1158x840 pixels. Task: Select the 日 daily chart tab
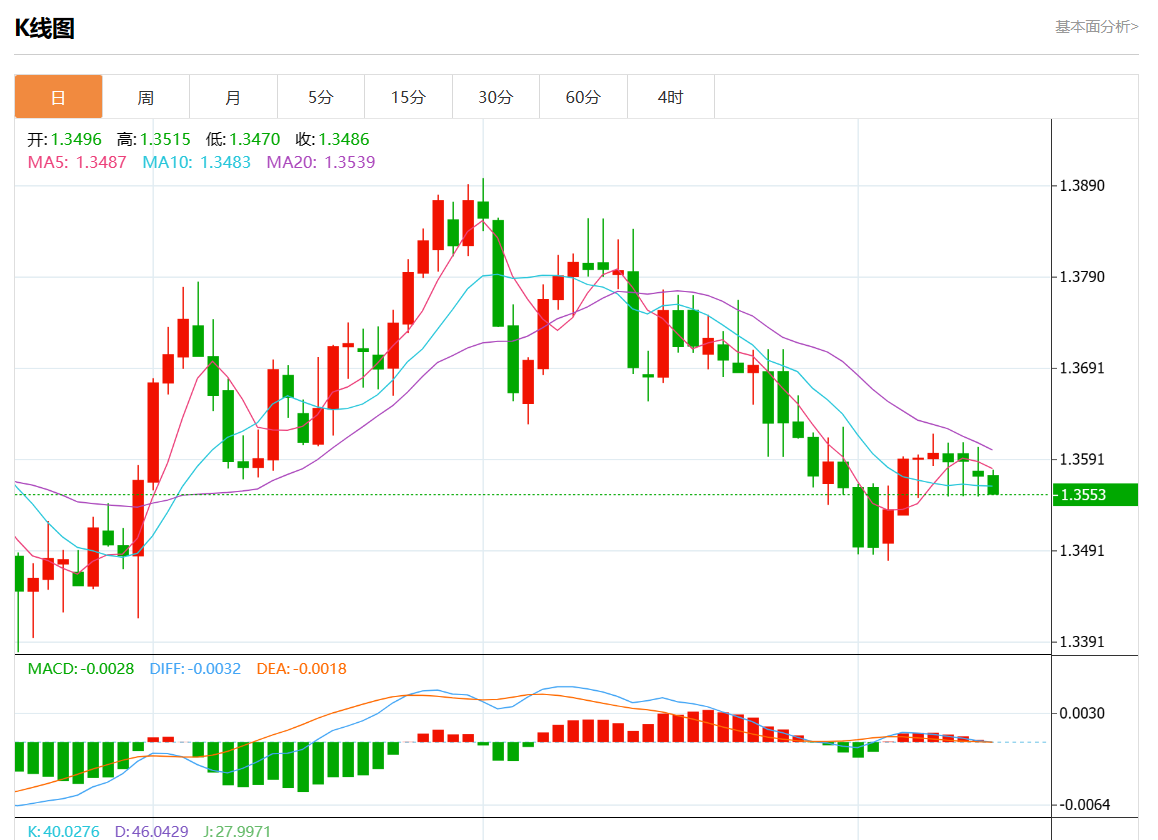click(58, 97)
